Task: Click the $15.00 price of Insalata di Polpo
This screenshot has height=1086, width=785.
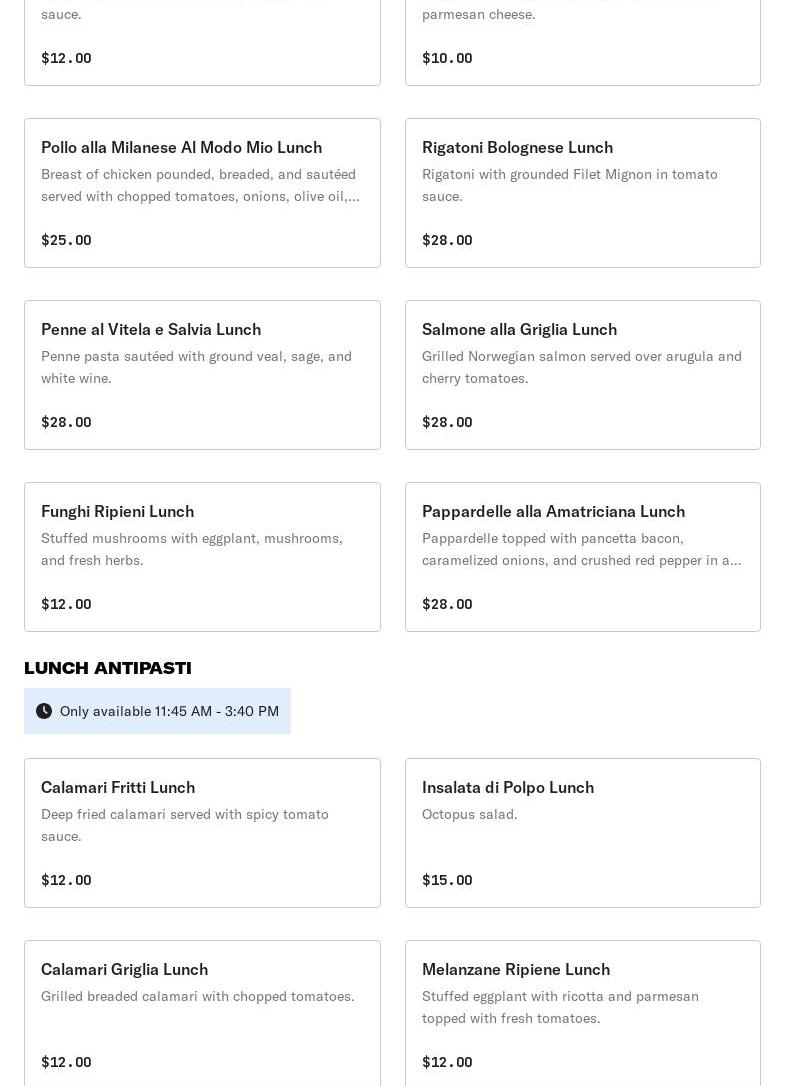Action: click(x=447, y=880)
